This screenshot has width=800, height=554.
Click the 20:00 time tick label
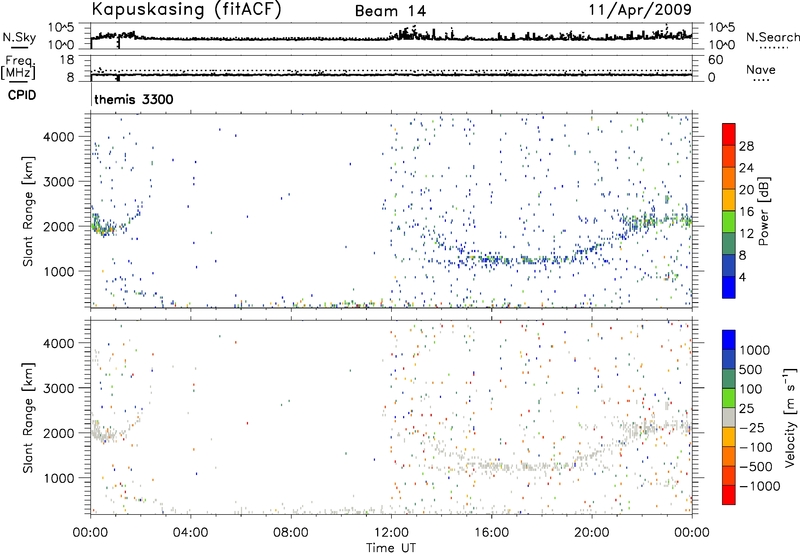click(591, 533)
